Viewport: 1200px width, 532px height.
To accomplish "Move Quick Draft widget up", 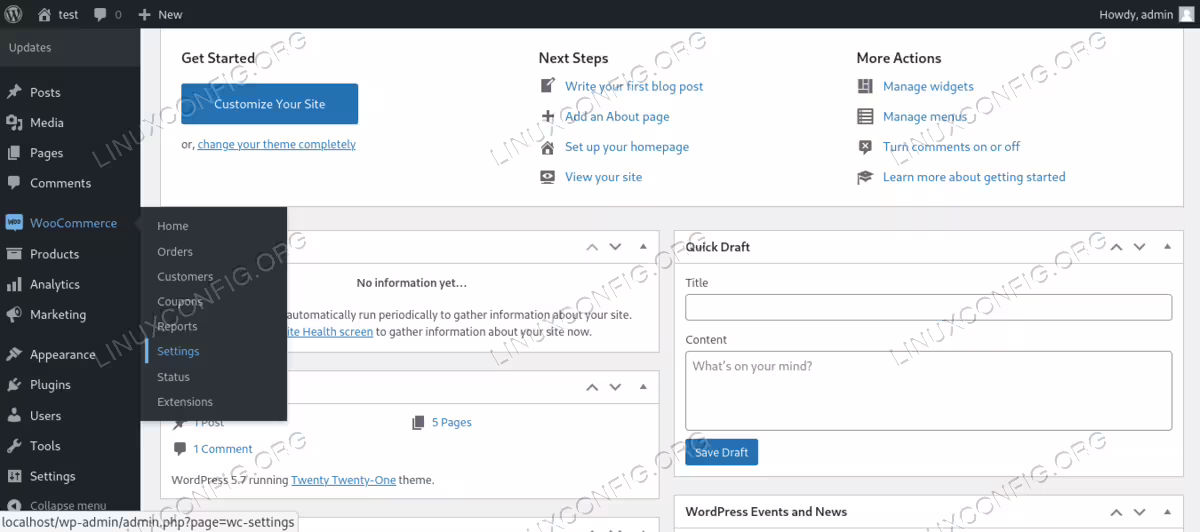I will coord(1116,247).
